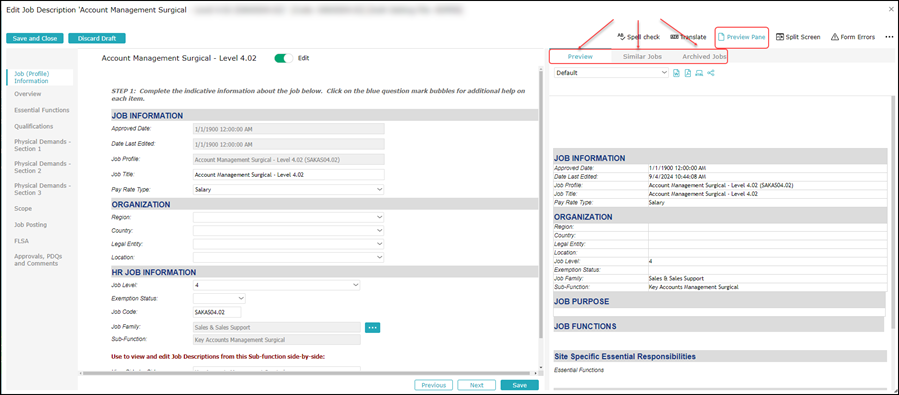Viewport: 899px width, 395px height.
Task: Run Spell check from the toolbar
Action: (x=639, y=37)
